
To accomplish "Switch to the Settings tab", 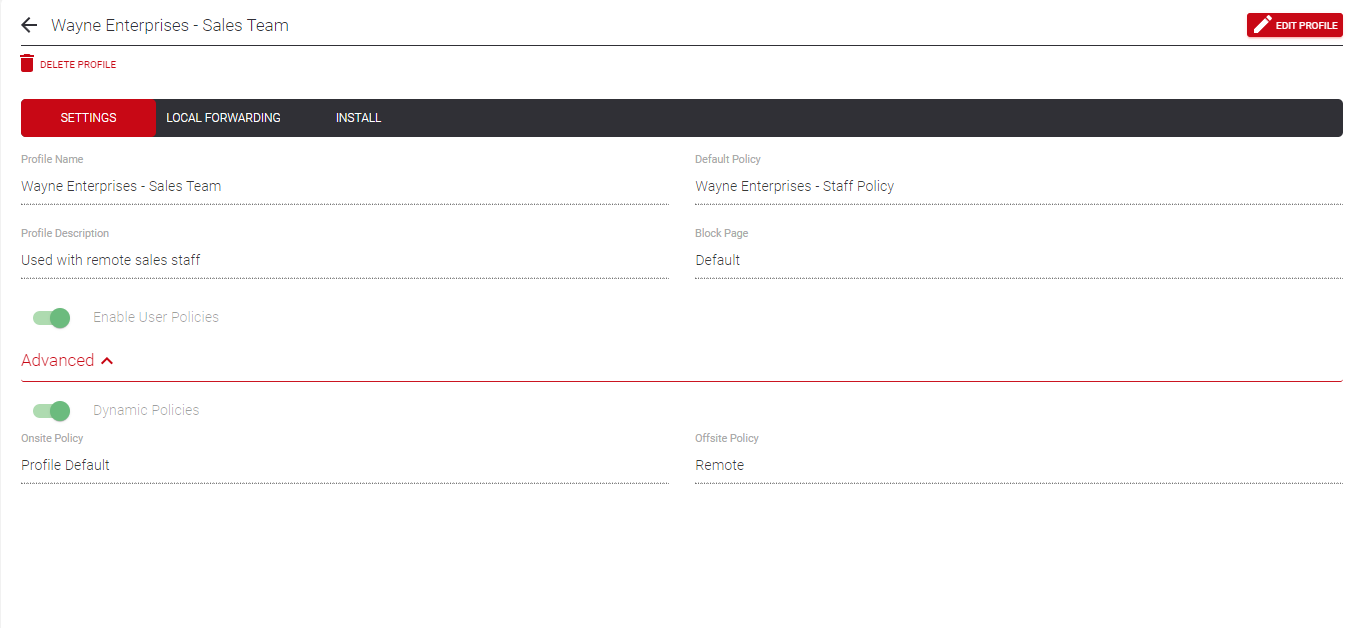I will click(88, 118).
